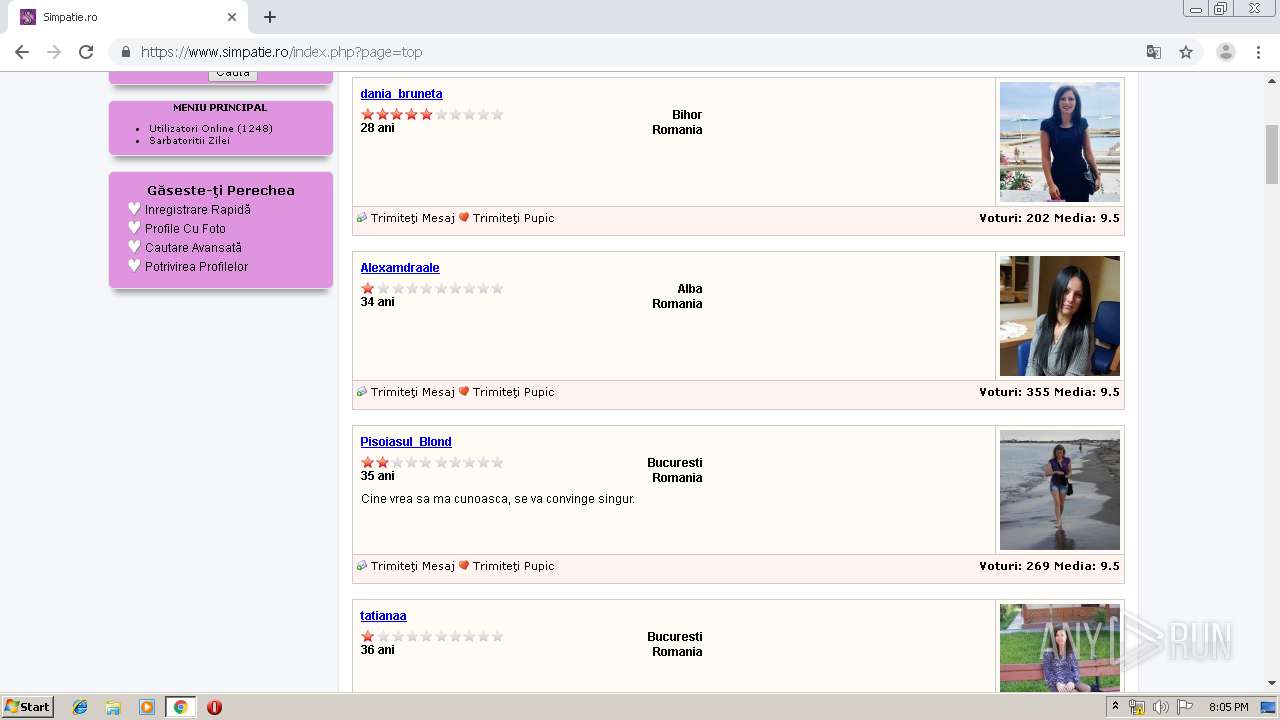Screen dimensions: 1280x720
Task: Open Cautare Avansată link
Action: [x=193, y=248]
